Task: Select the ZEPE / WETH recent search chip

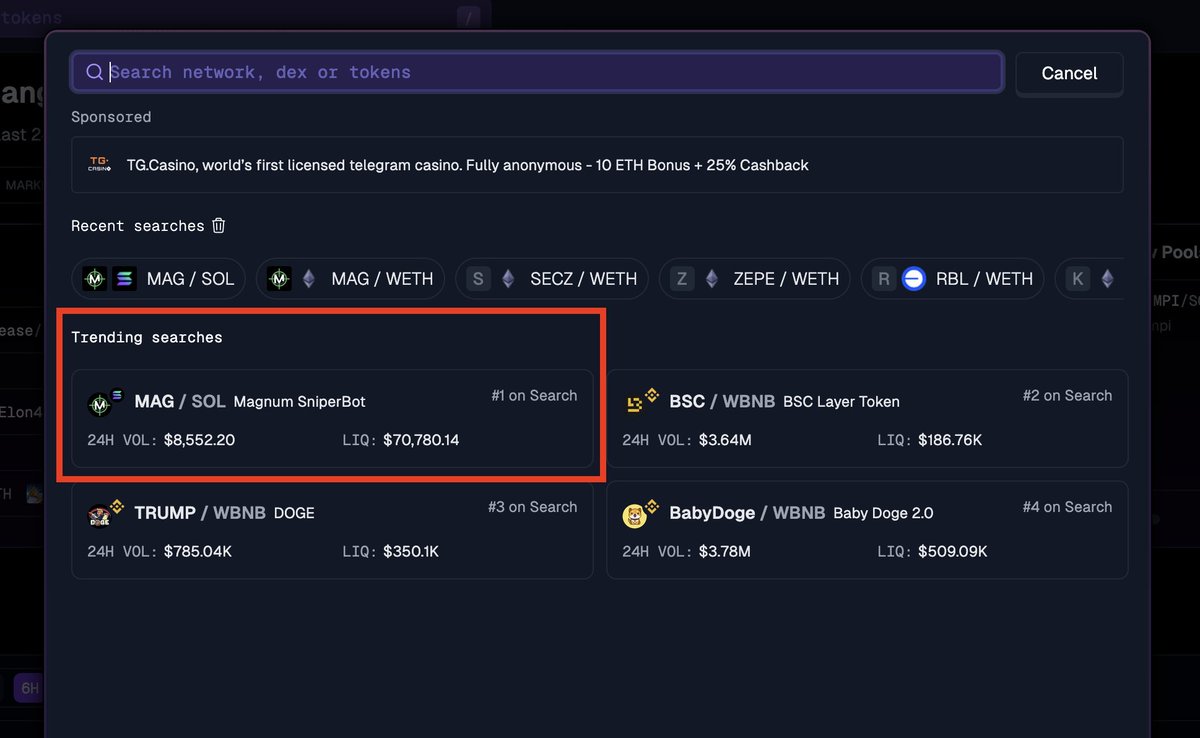Action: [755, 279]
